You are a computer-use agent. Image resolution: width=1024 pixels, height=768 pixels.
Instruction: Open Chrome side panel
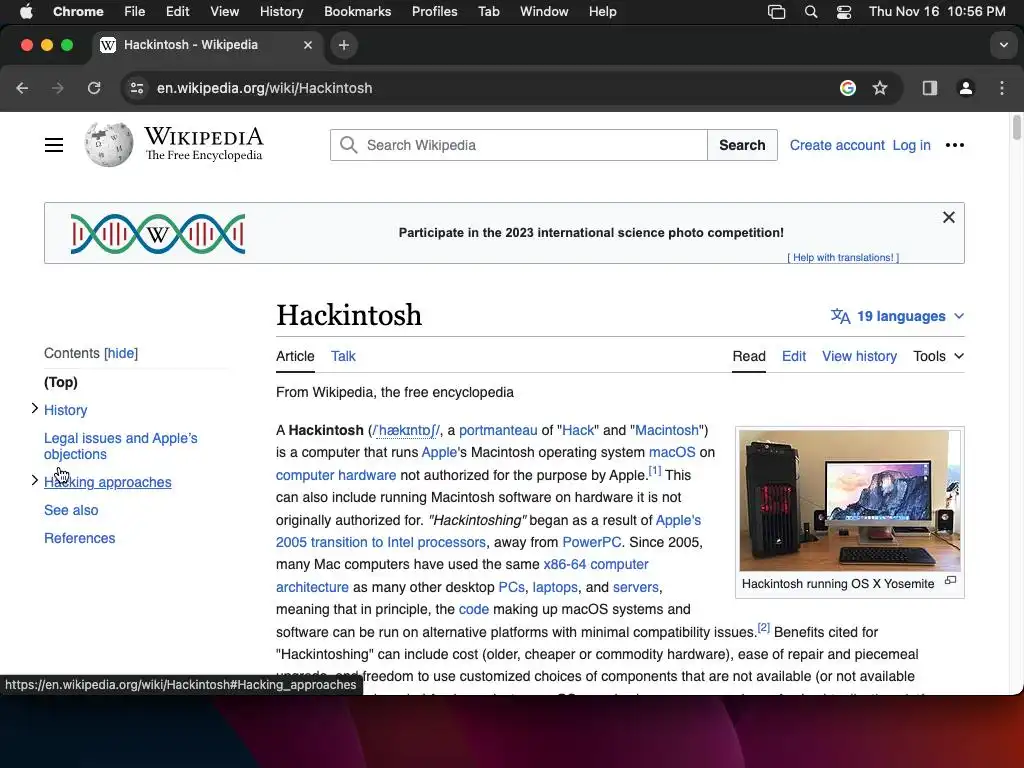[x=929, y=88]
